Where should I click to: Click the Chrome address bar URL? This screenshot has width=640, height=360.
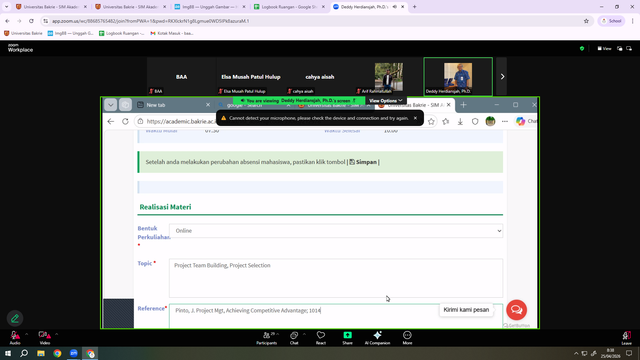[x=150, y=21]
